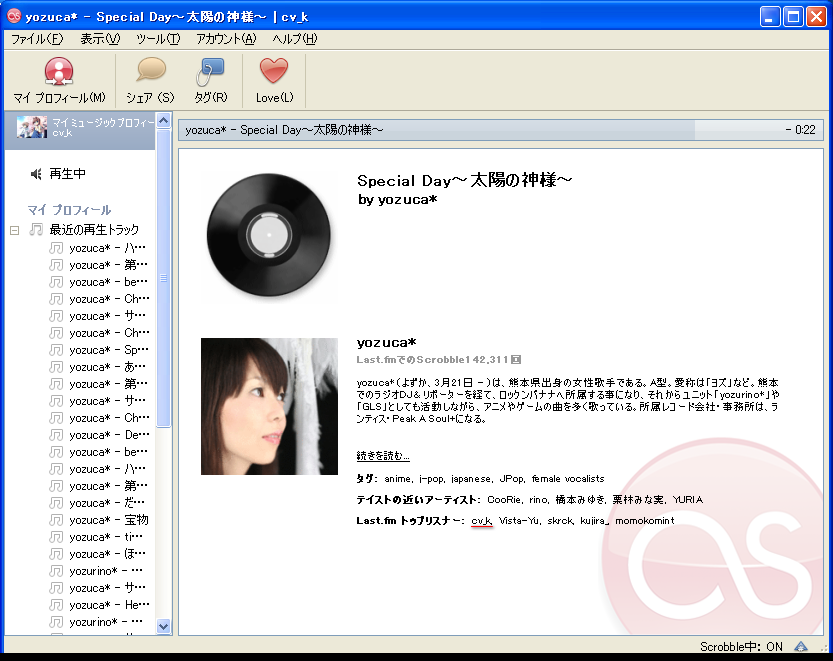Click the sidebar scroll up arrow
833x661 pixels.
click(164, 121)
